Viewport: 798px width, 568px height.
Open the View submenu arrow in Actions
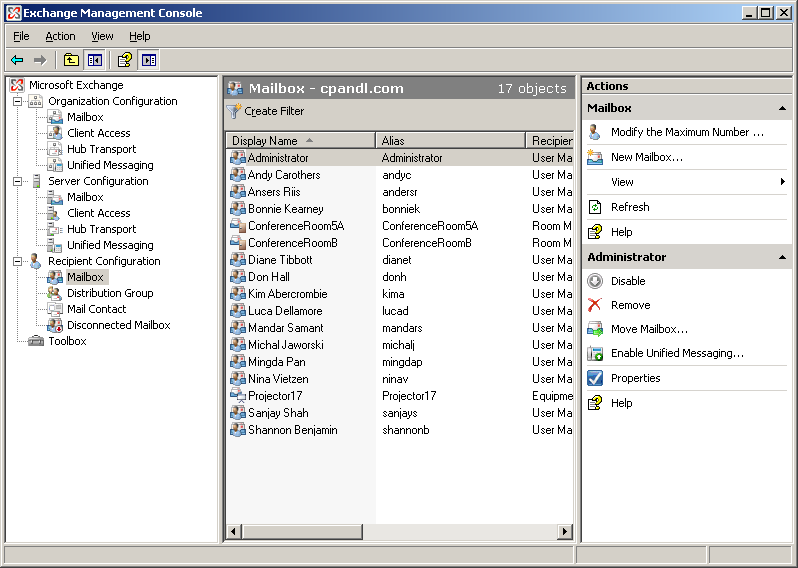click(x=783, y=182)
